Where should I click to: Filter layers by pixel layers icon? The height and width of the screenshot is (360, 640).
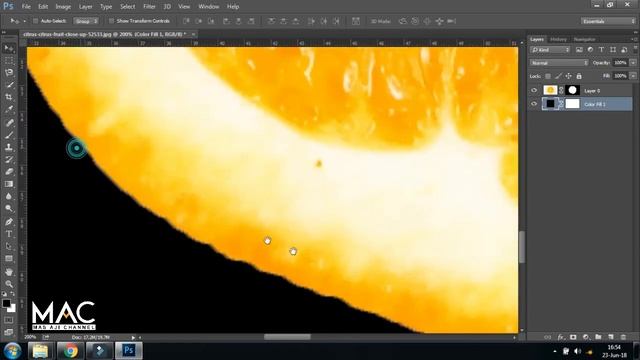[579, 50]
